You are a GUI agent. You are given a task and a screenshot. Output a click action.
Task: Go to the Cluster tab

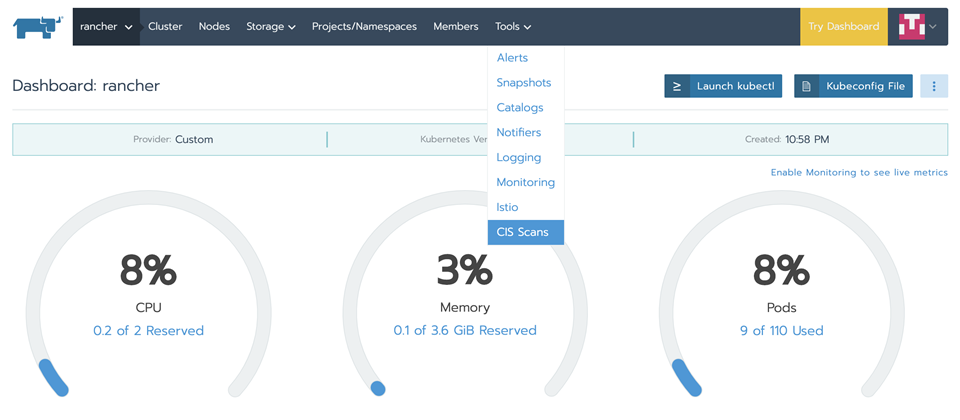[x=165, y=26]
